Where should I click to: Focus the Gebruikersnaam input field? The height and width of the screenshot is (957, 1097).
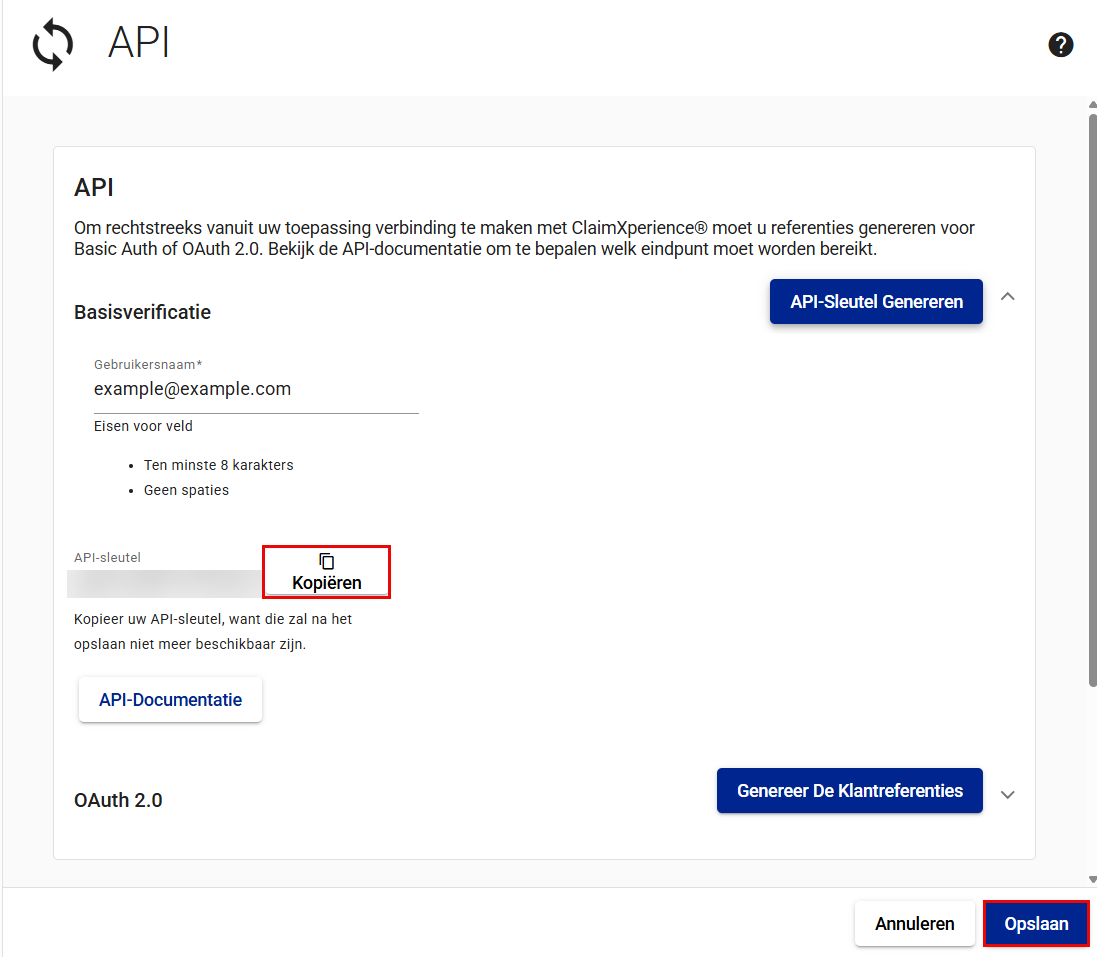[256, 389]
